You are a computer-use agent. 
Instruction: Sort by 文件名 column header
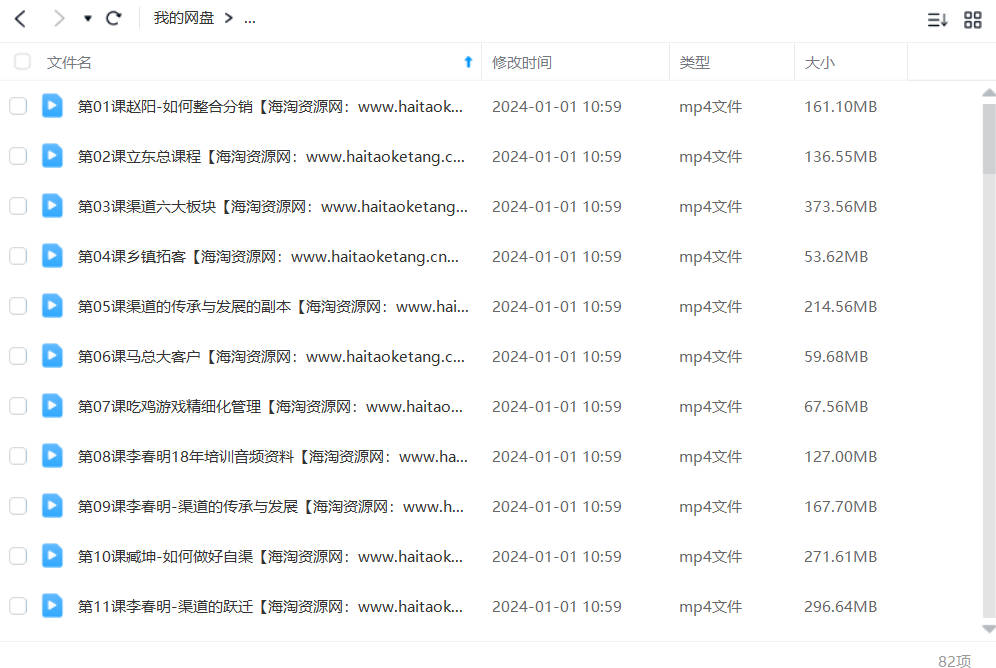69,62
